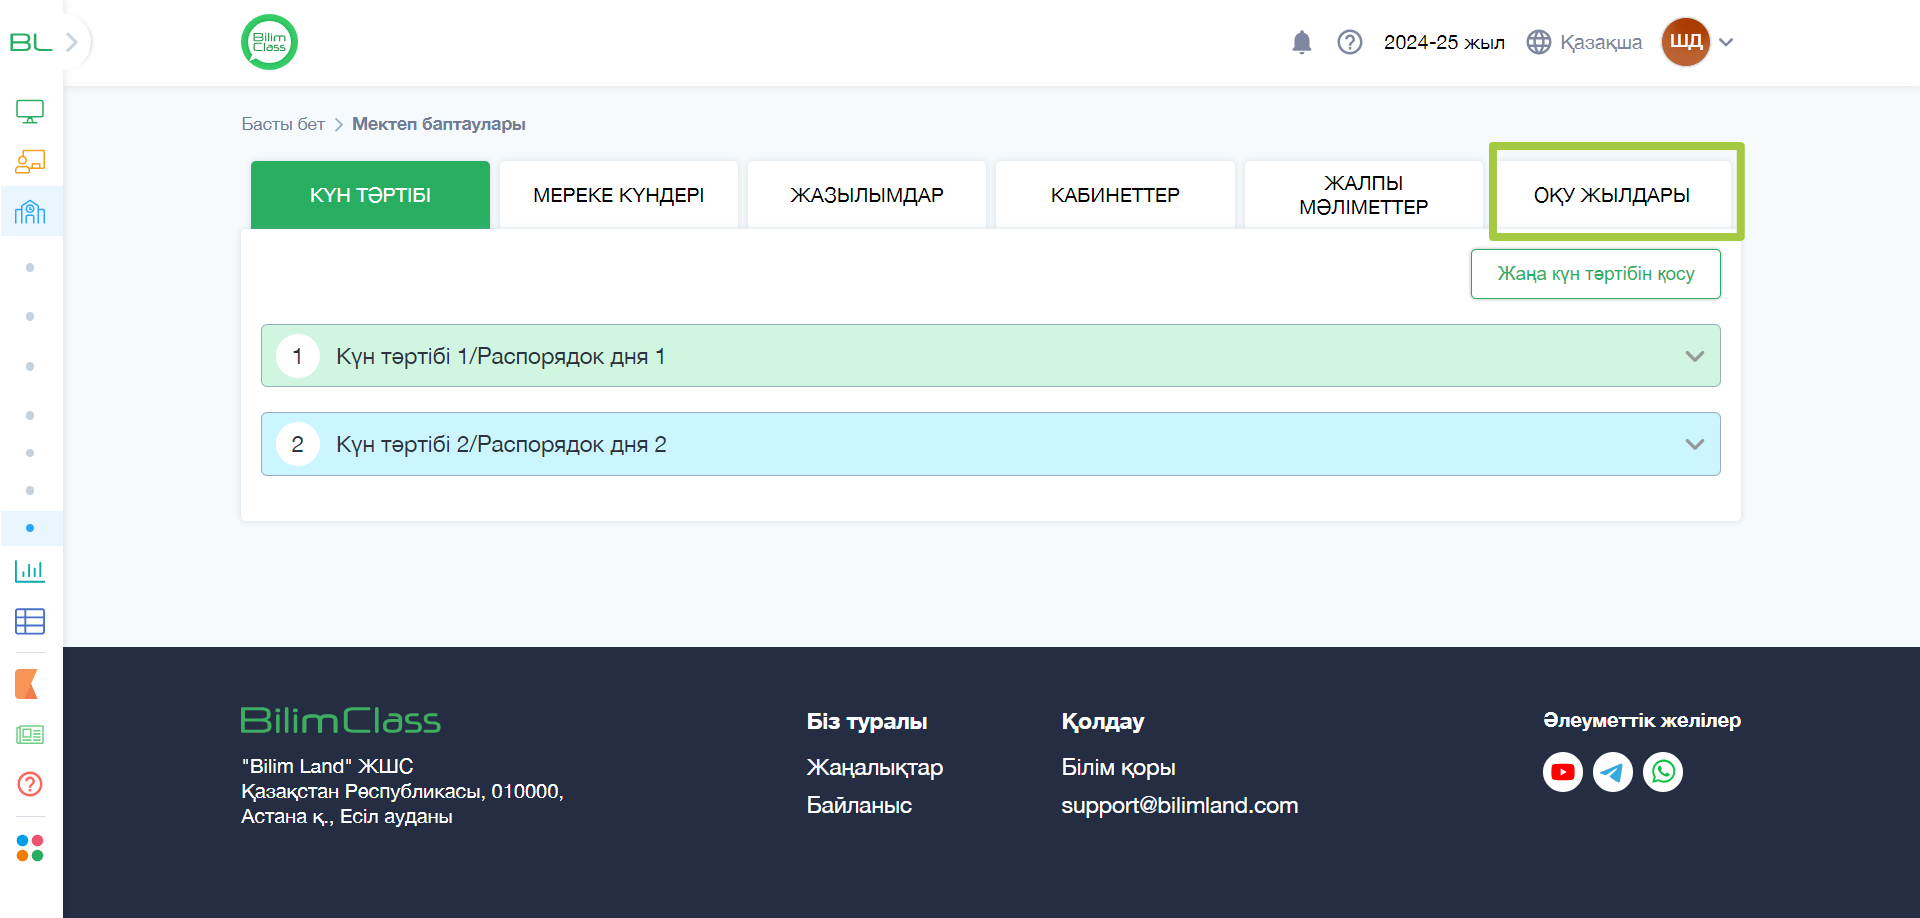Click number badge 1 of first schedule
Viewport: 1920px width, 918px height.
(x=298, y=356)
